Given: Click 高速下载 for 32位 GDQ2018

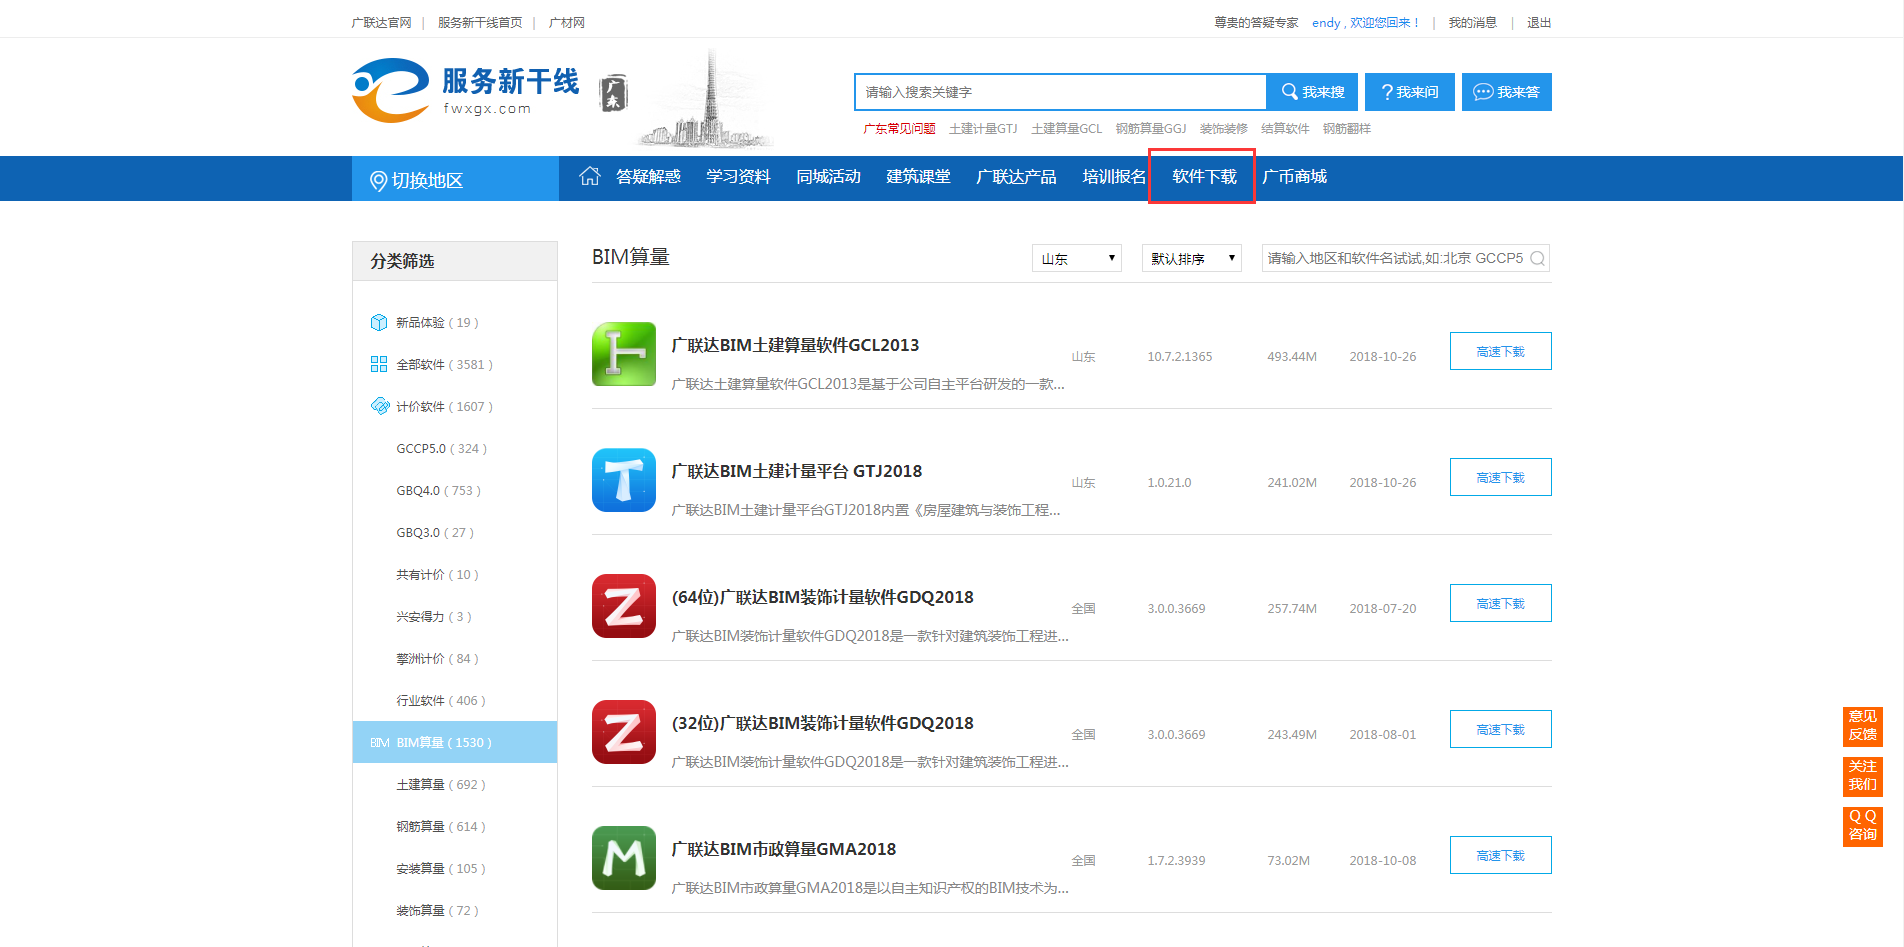Looking at the screenshot, I should tap(1501, 729).
